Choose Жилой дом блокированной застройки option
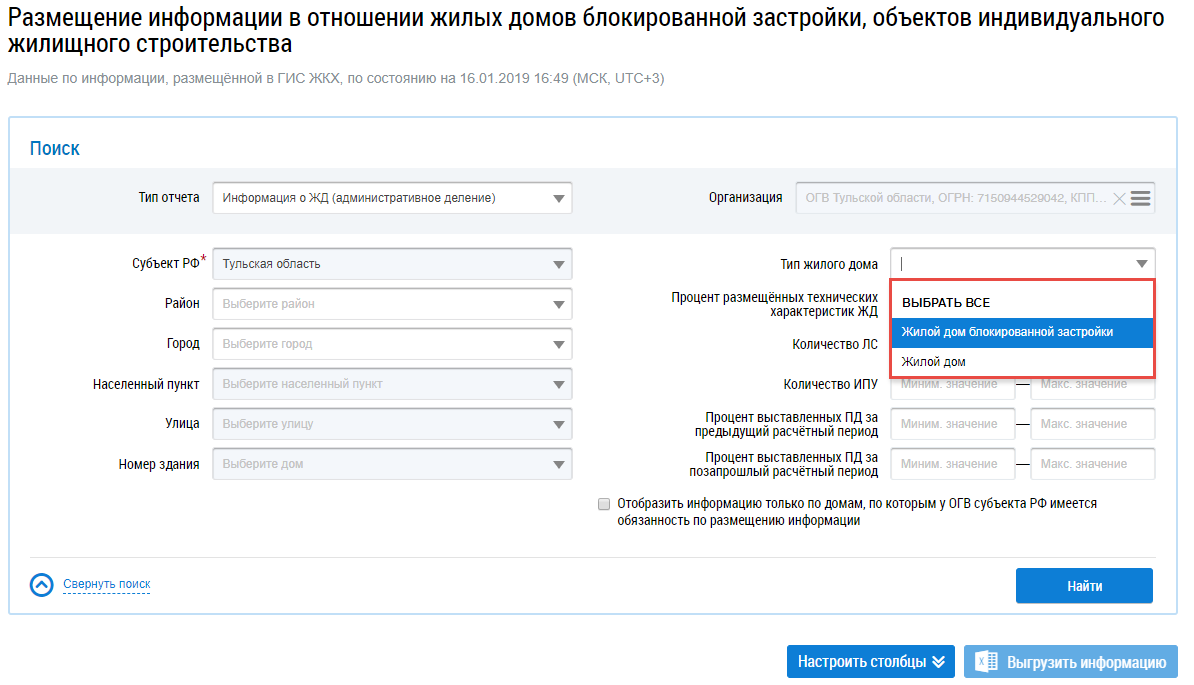The width and height of the screenshot is (1194, 685). pos(1007,332)
